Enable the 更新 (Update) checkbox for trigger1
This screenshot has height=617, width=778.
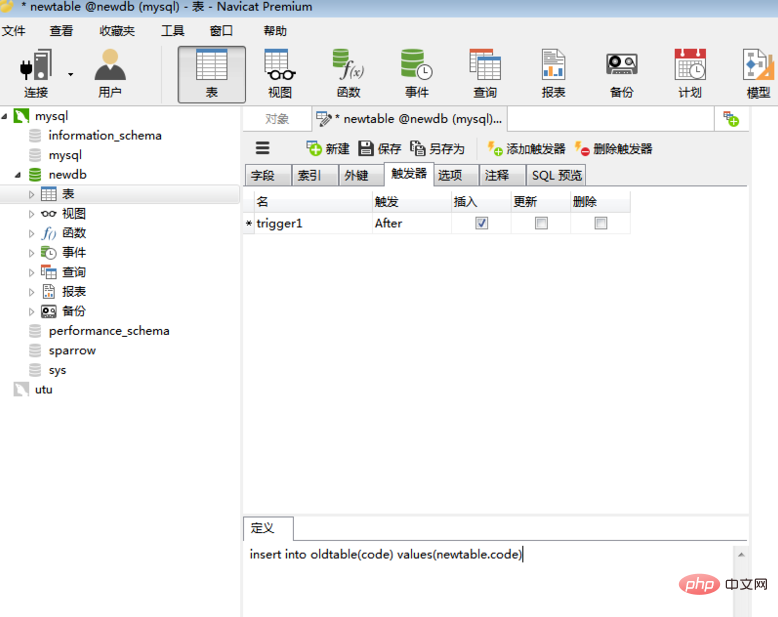tap(541, 223)
